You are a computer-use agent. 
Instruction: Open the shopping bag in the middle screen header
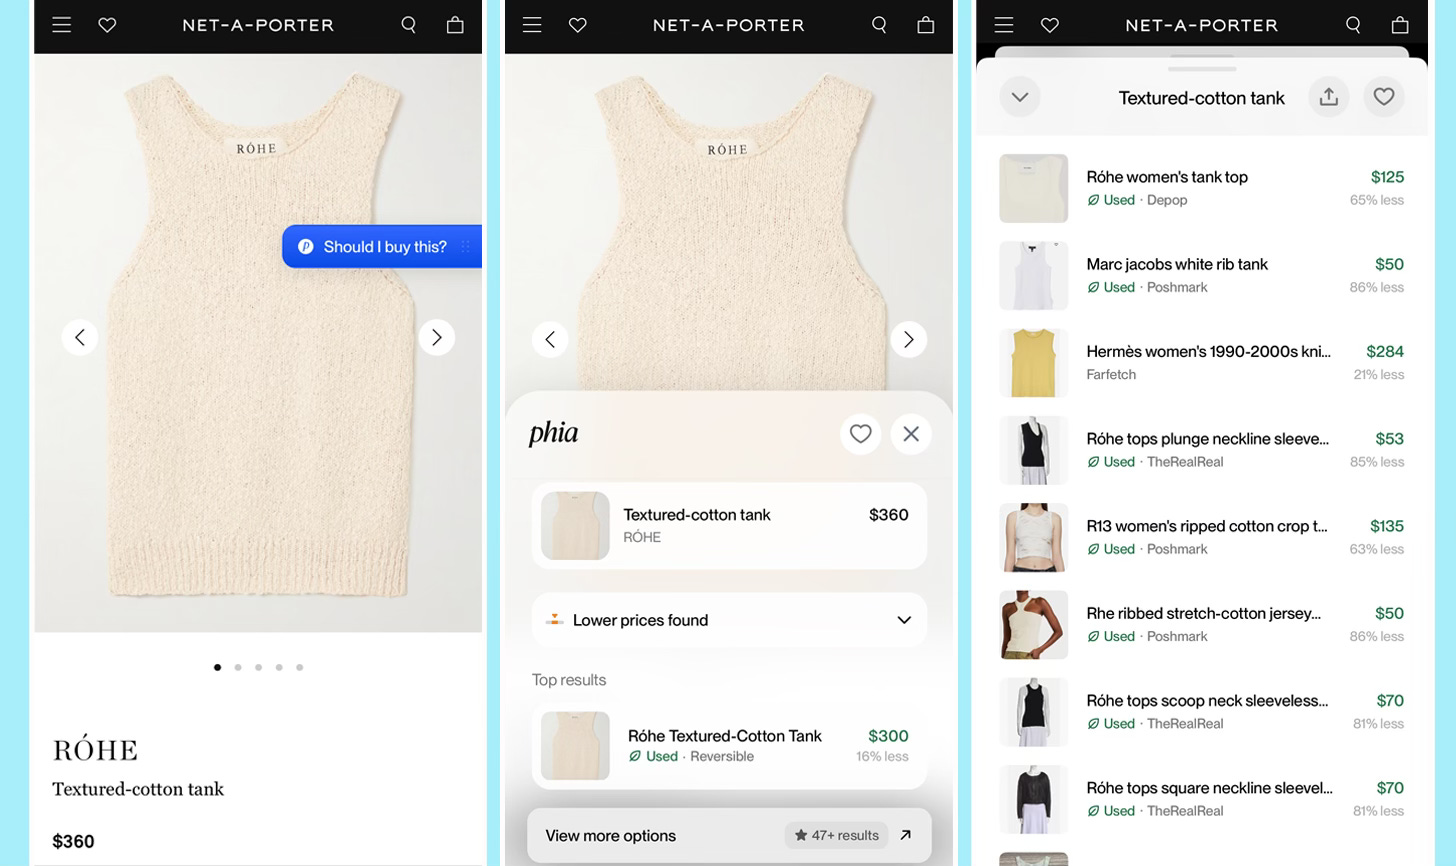coord(926,25)
